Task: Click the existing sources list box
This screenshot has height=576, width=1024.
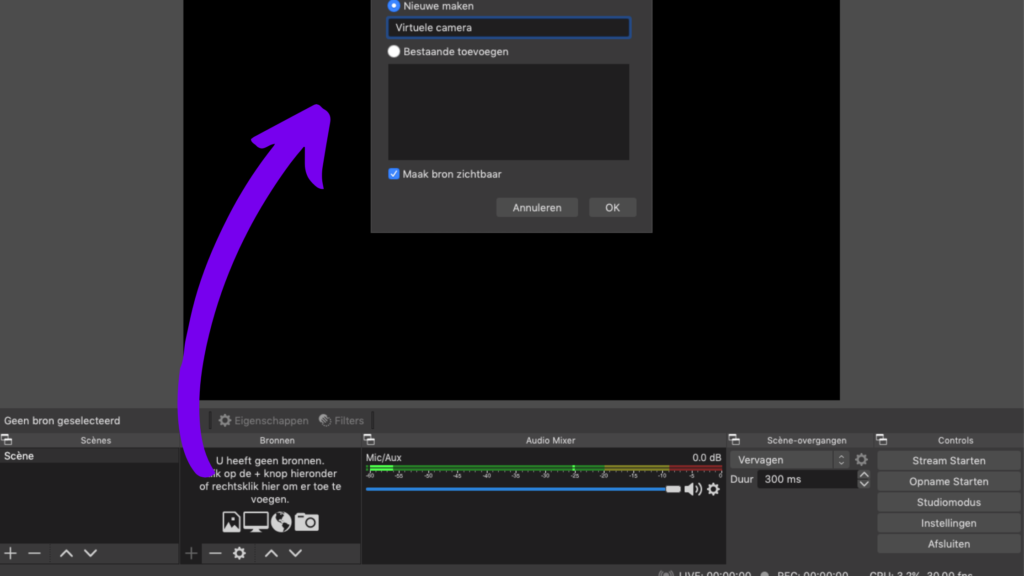Action: point(509,112)
